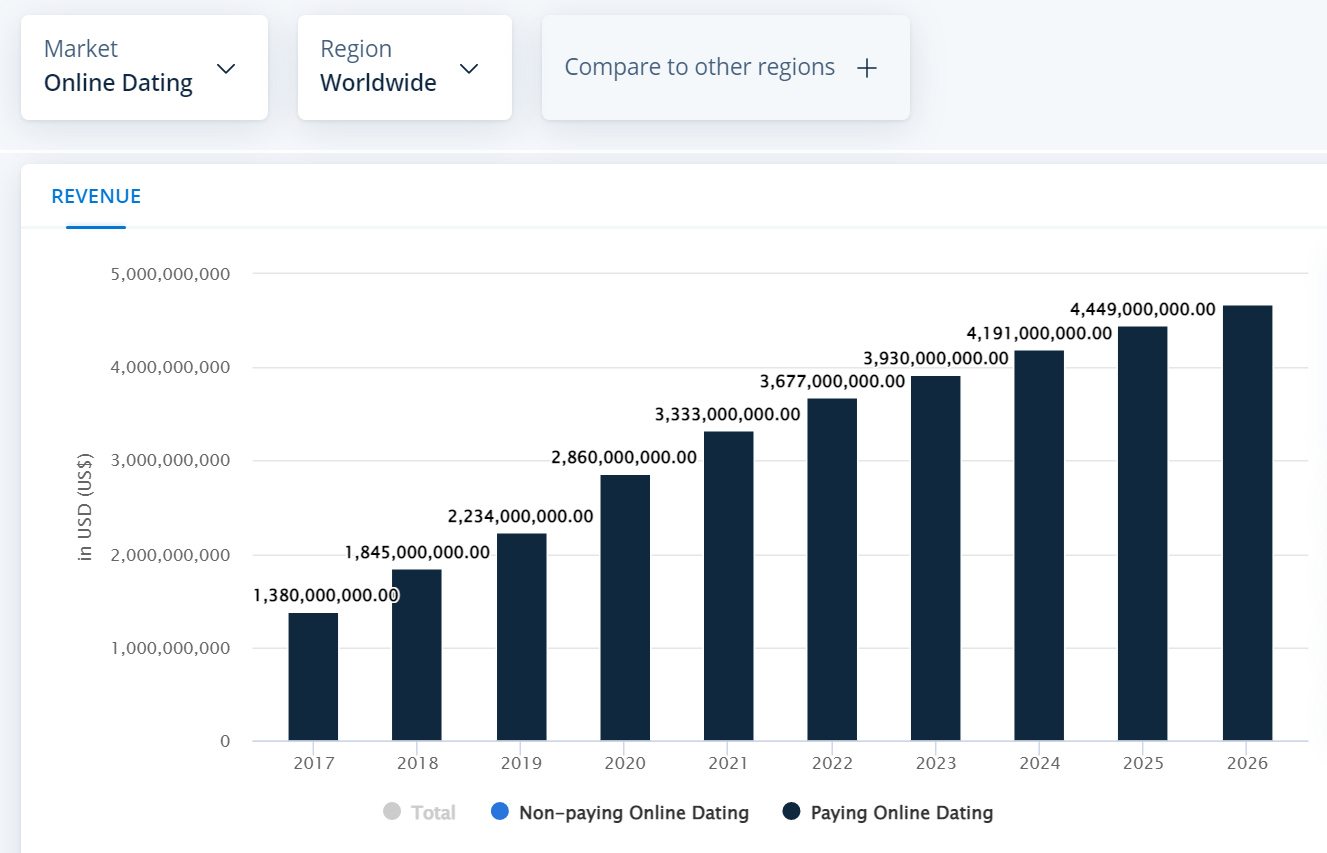
Task: Click the grey Total legend dot
Action: (390, 812)
